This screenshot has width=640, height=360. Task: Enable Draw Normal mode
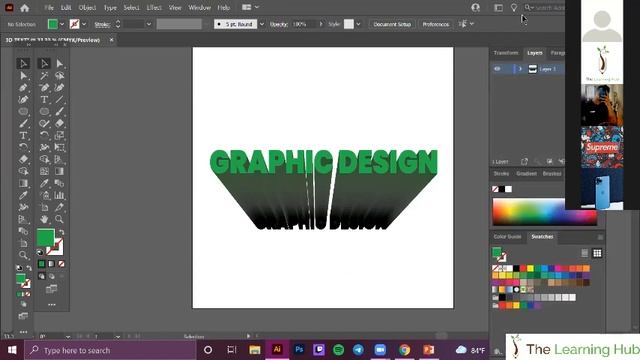42,276
